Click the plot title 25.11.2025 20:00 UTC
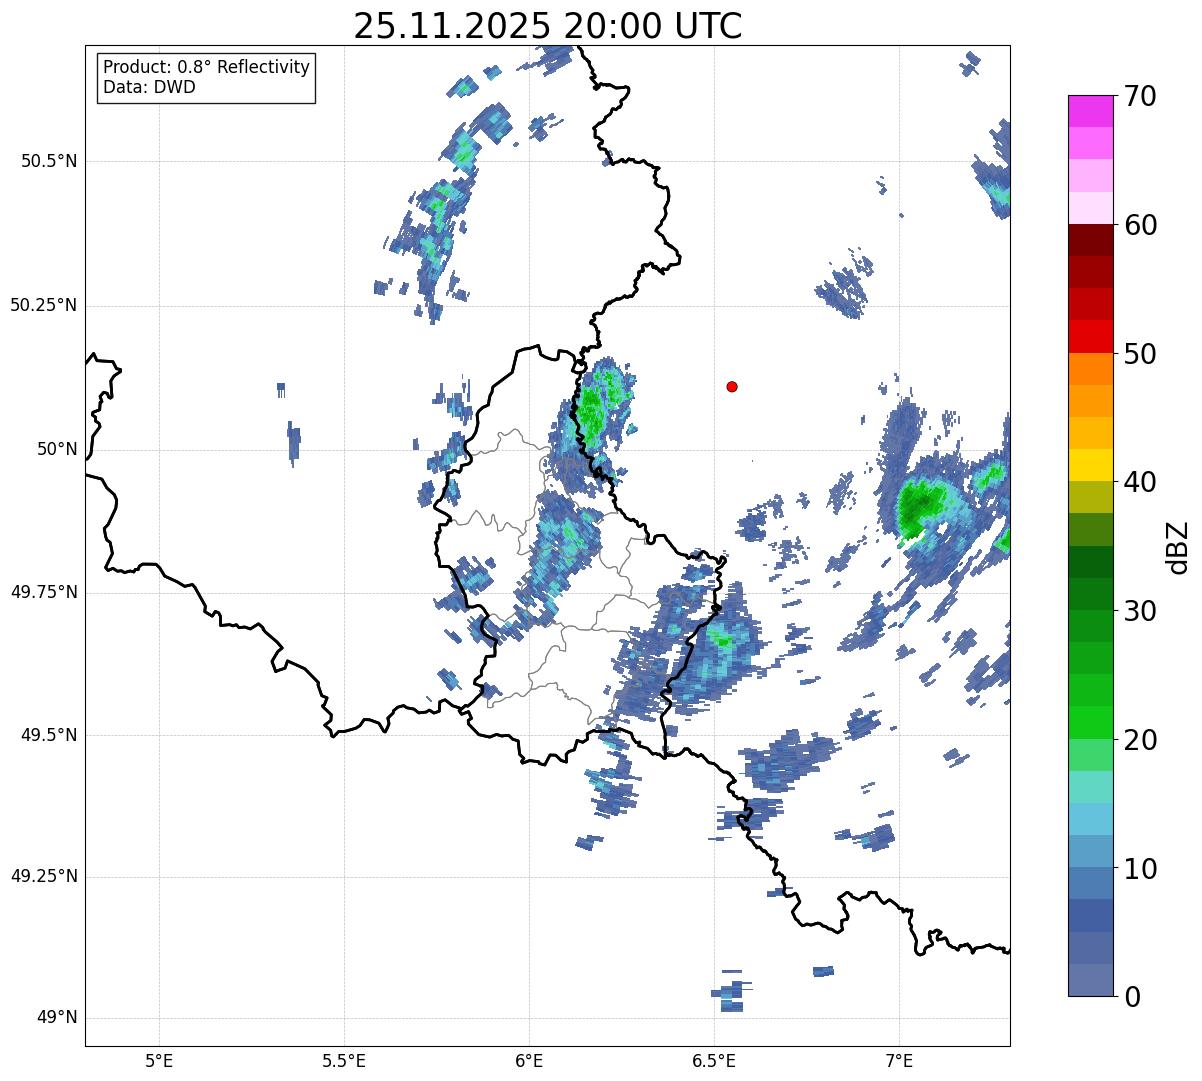 coord(547,26)
